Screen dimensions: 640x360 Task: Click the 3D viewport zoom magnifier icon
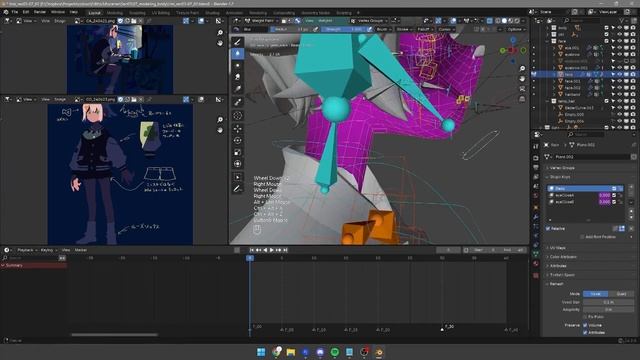point(522,68)
